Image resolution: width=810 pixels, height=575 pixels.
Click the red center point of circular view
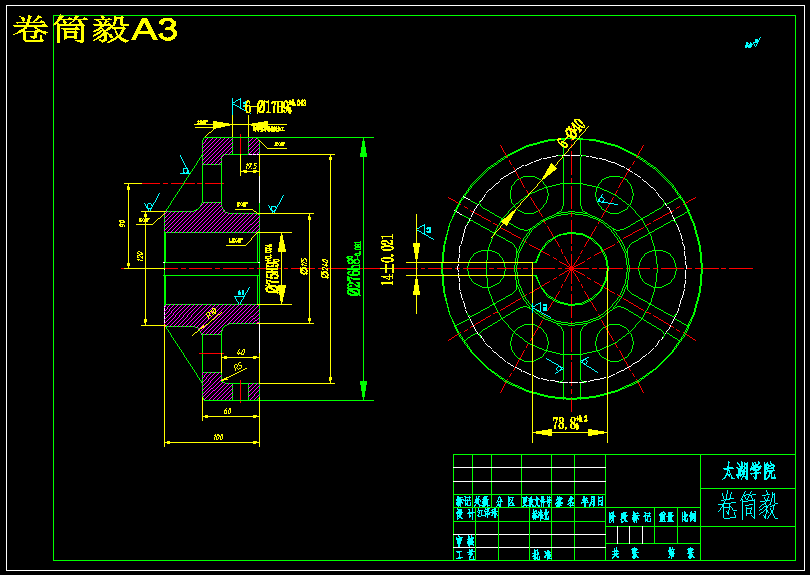[x=571, y=269]
